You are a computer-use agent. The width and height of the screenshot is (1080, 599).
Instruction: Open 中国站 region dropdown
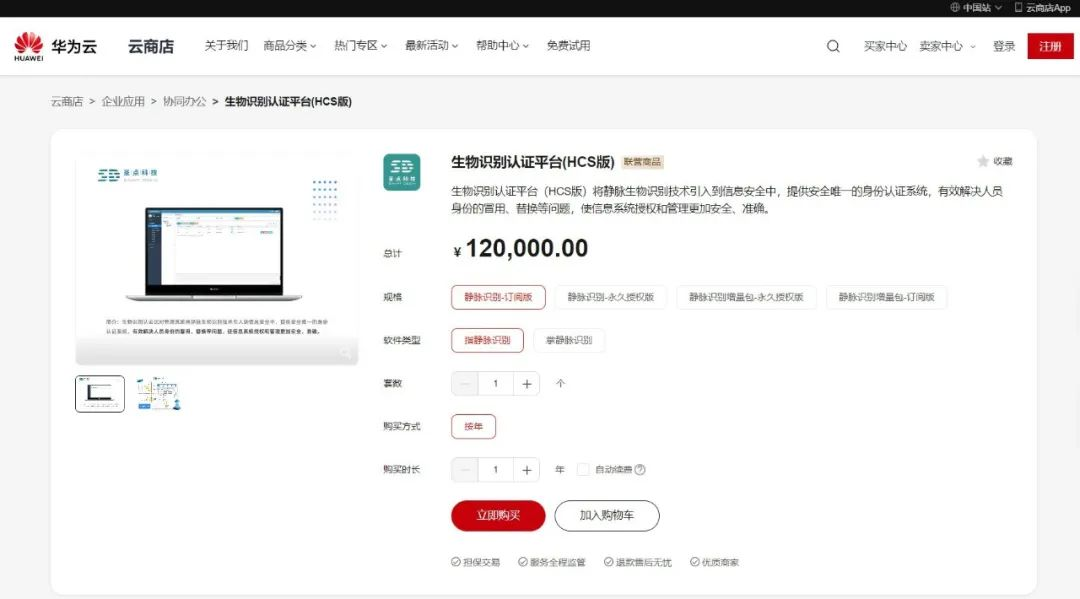976,8
